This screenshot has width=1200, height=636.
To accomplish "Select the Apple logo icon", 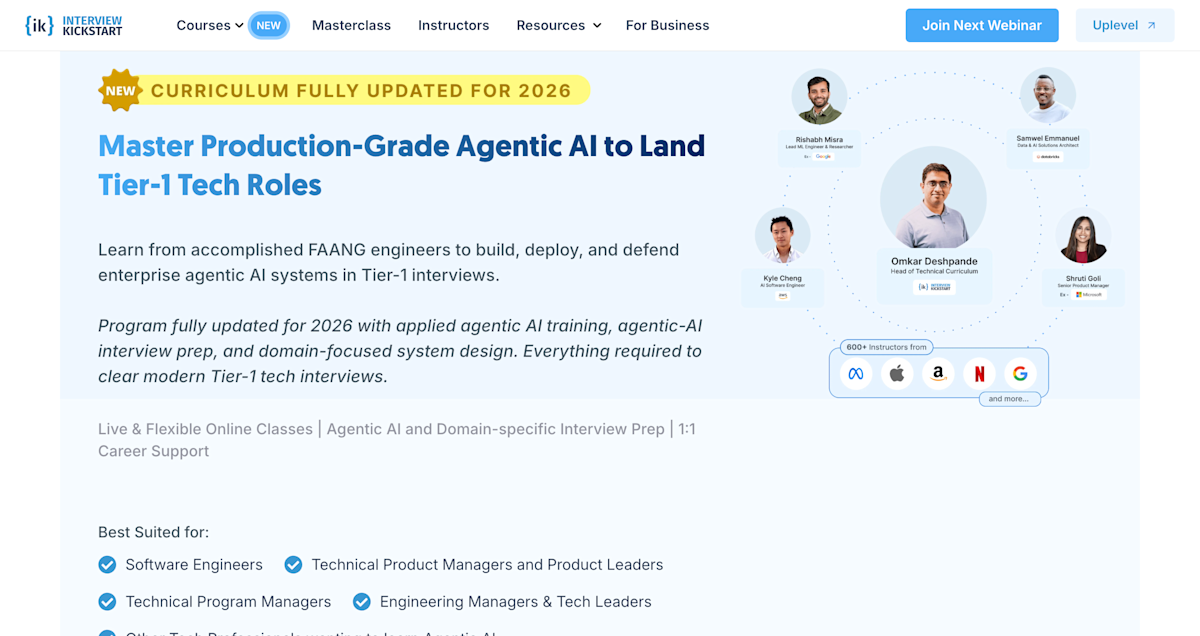I will click(x=897, y=373).
